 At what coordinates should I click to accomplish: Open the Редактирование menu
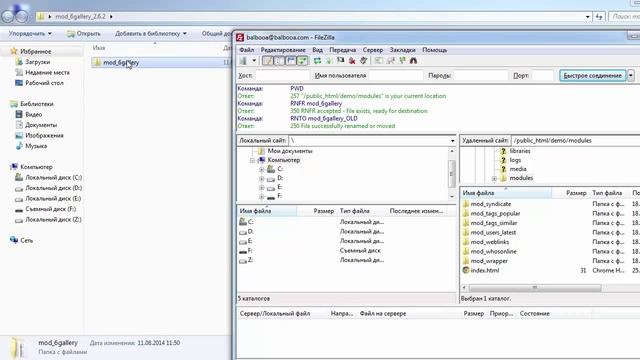(283, 50)
